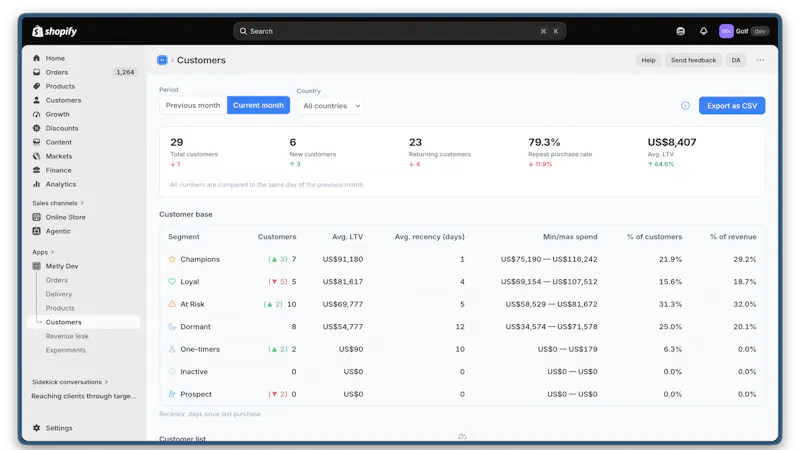This screenshot has height=450, width=800.
Task: Open the Analytics bar chart icon
Action: coord(36,184)
